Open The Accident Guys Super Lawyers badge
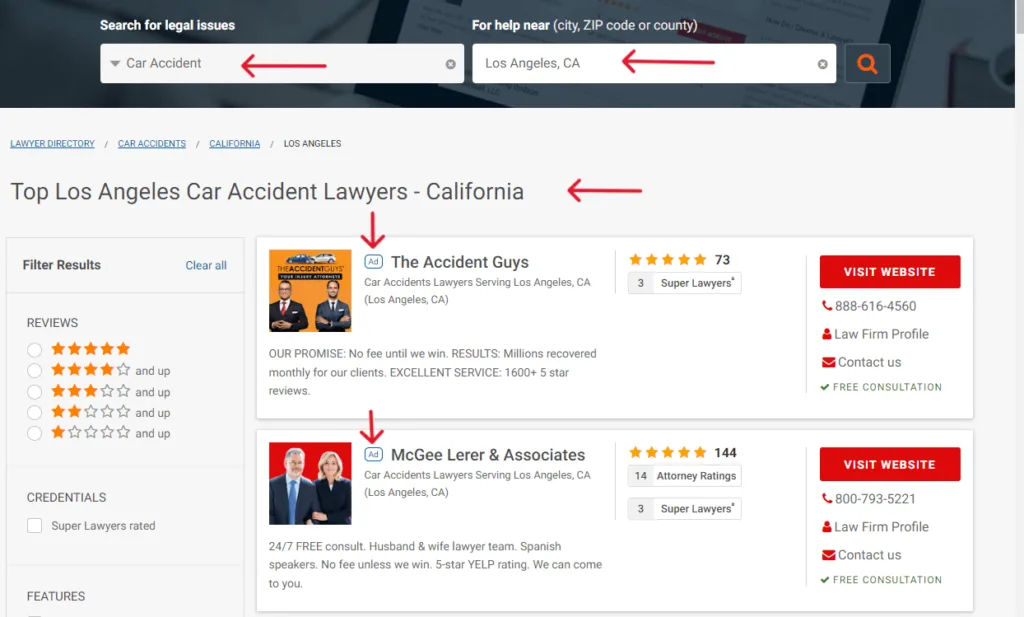1024x617 pixels. pyautogui.click(x=684, y=283)
